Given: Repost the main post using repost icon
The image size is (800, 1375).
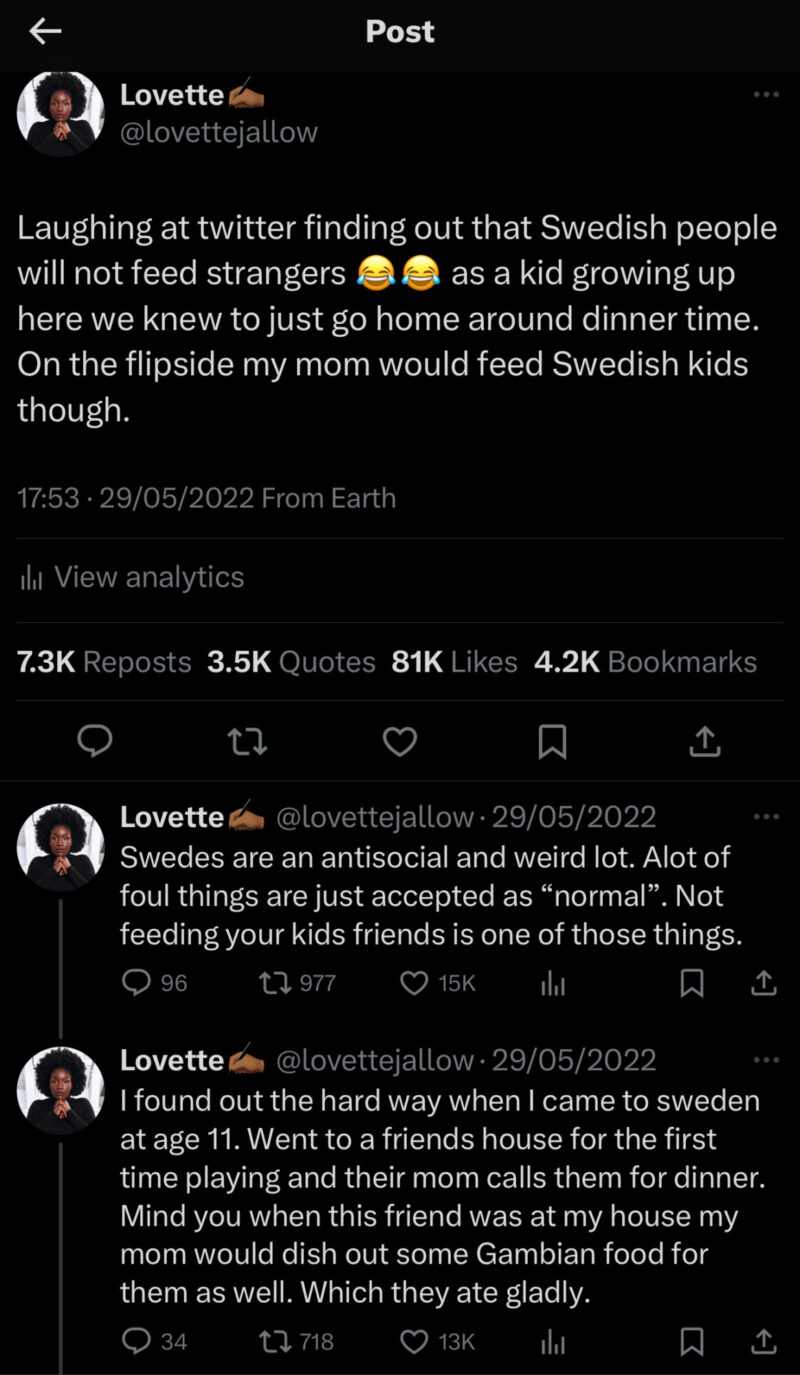Looking at the screenshot, I should coord(247,741).
